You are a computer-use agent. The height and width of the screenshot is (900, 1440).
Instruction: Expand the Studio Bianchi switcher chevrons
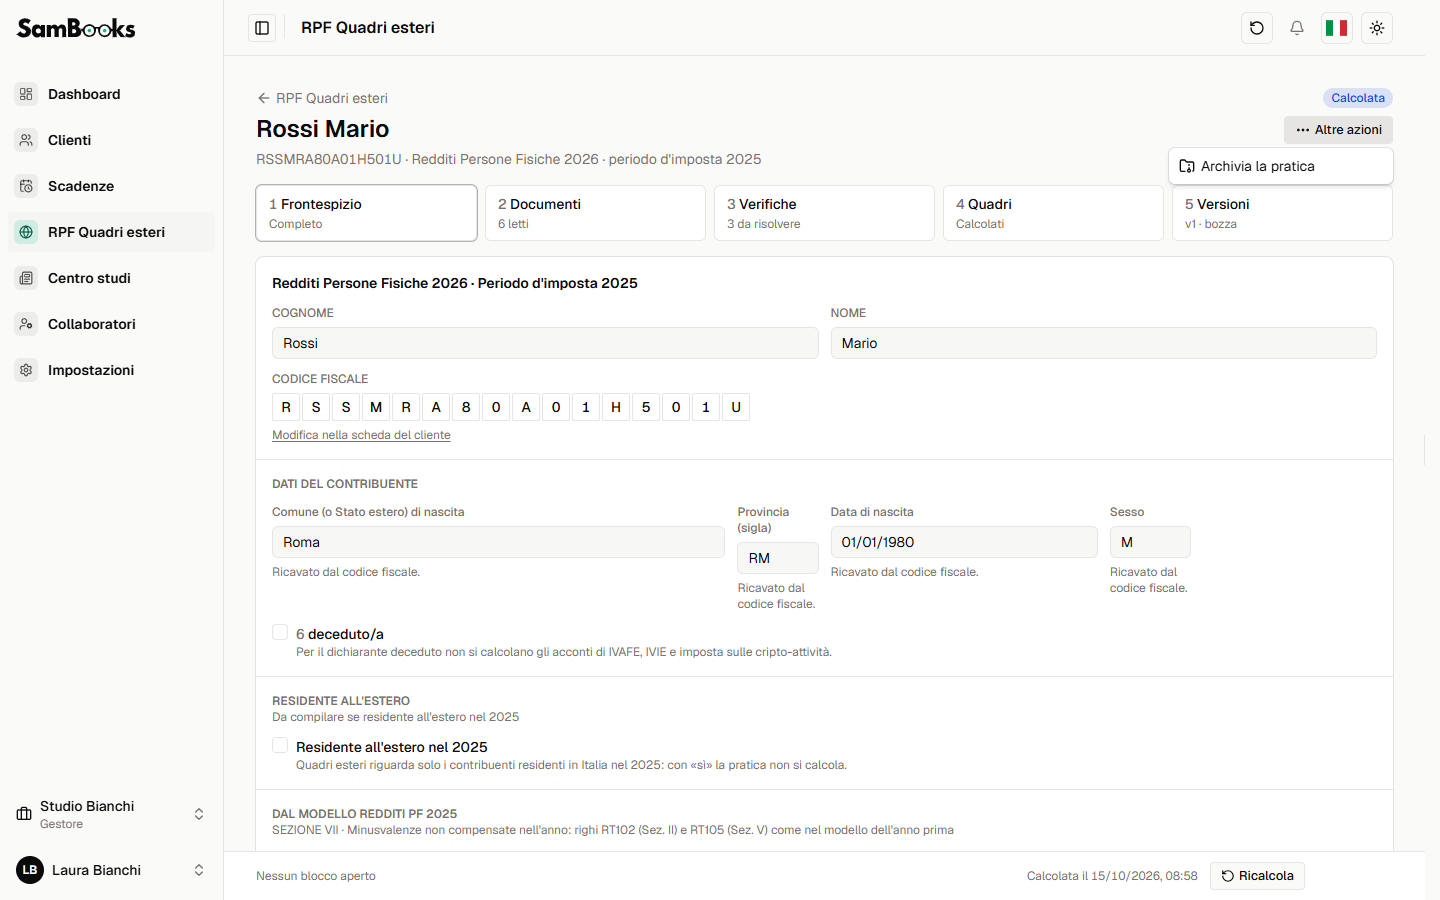[x=199, y=814]
